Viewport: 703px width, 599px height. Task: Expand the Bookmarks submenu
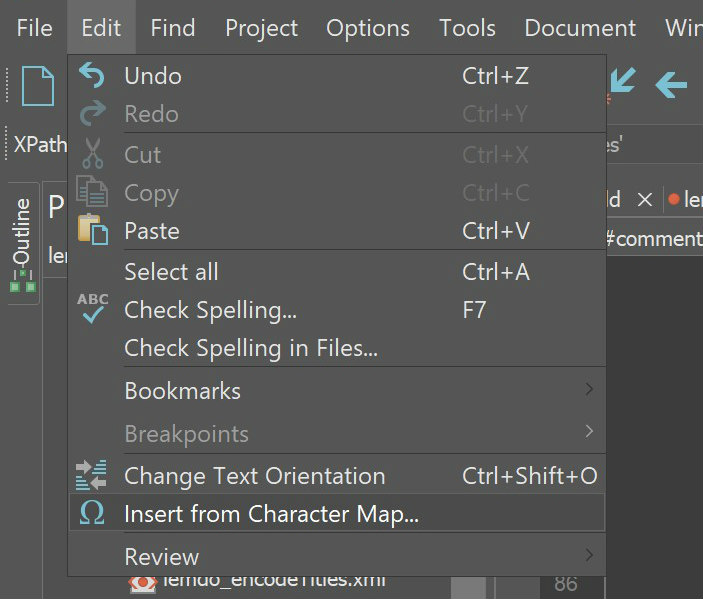[337, 391]
